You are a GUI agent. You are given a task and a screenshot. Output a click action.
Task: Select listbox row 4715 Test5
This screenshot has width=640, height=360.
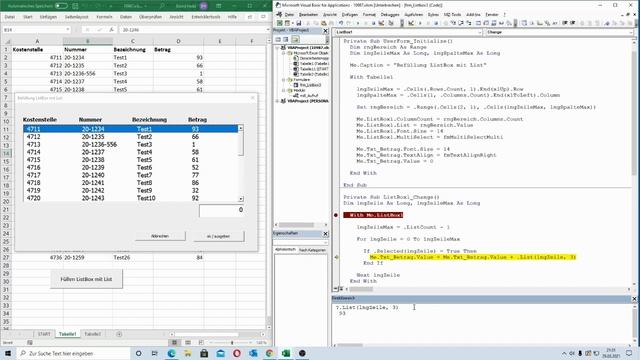click(131, 160)
